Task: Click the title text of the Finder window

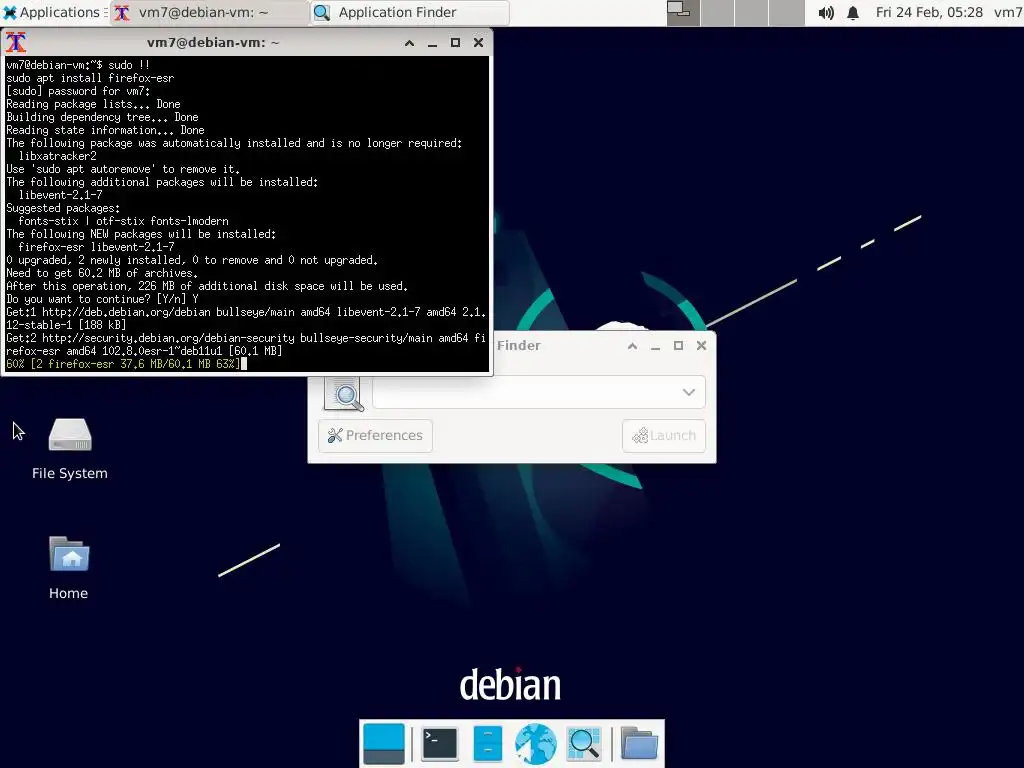Action: pyautogui.click(x=519, y=345)
